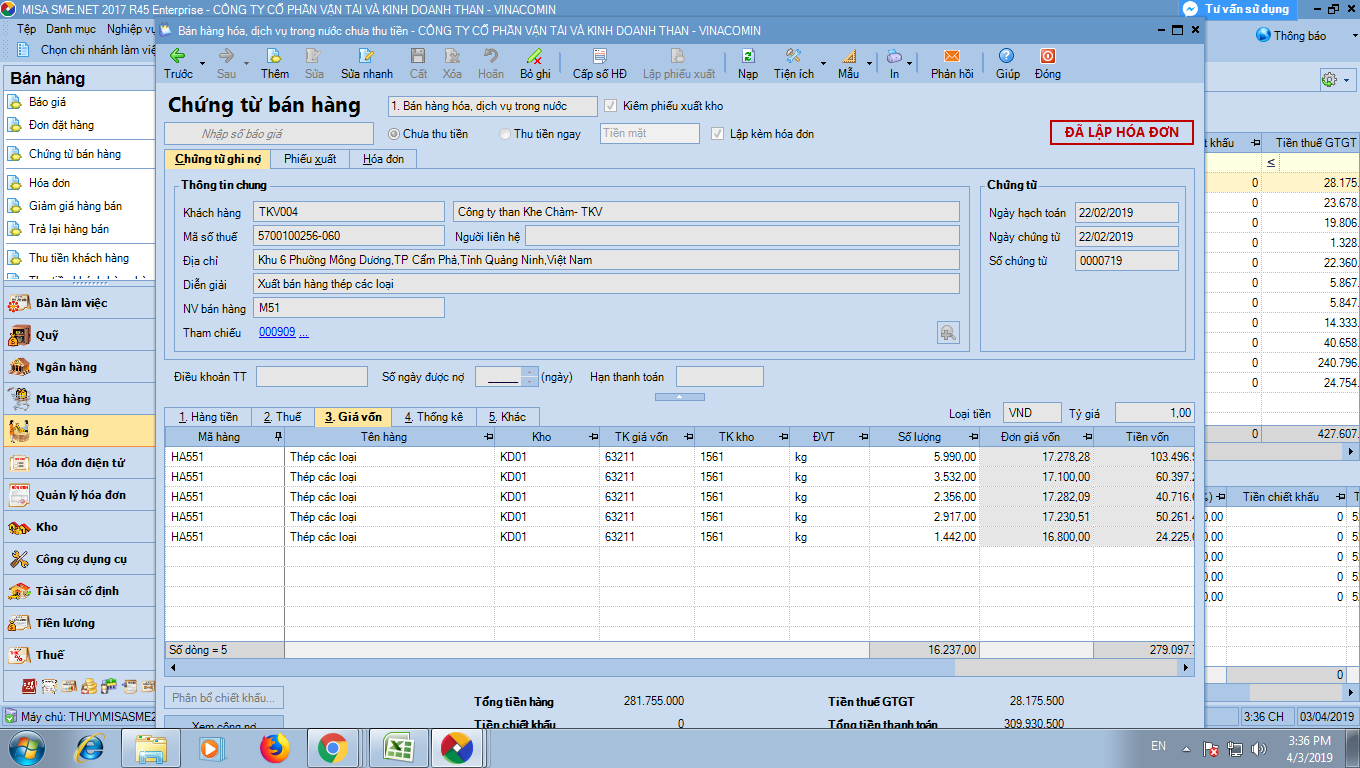1360x768 pixels.
Task: Open Kho module in left sidebar
Action: coord(47,527)
